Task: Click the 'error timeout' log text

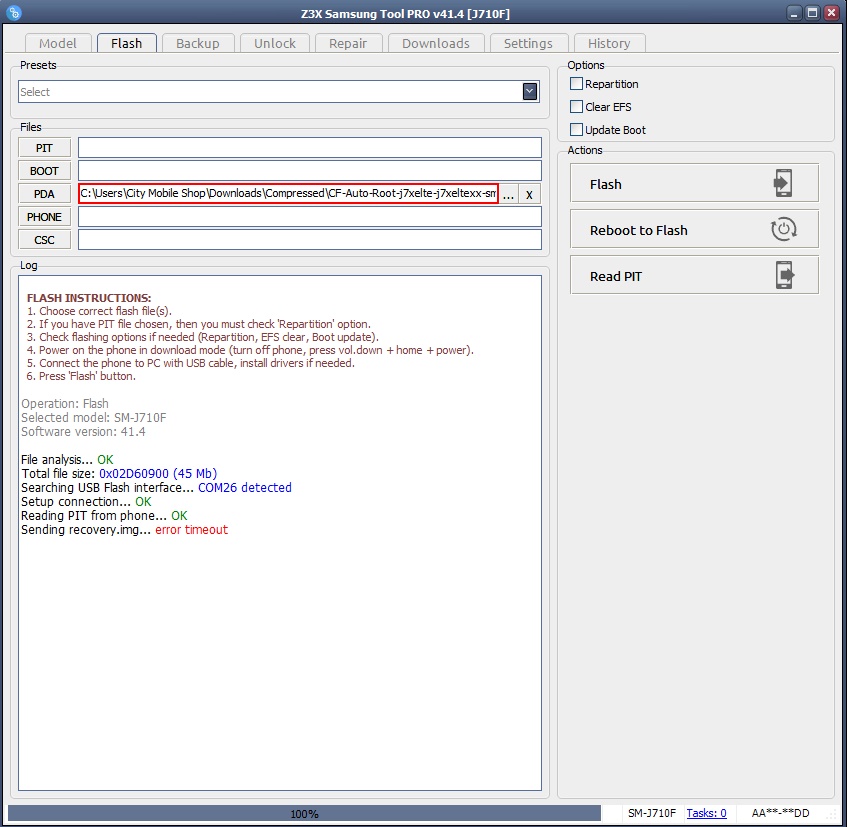Action: point(192,530)
